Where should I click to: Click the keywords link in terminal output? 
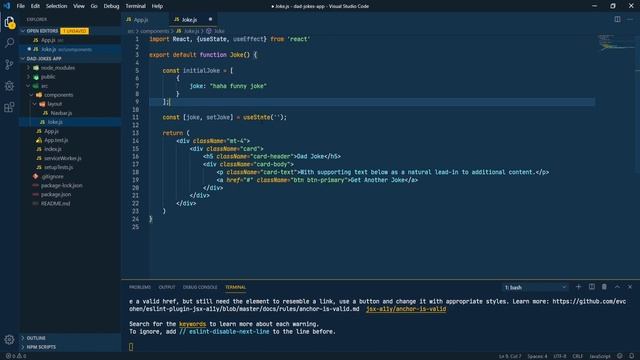pos(192,324)
